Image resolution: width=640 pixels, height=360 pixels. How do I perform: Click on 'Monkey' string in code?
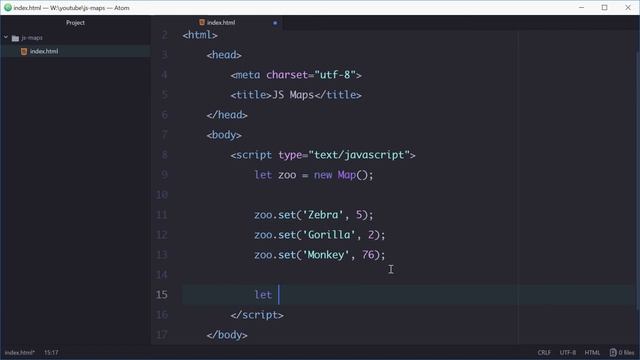click(x=326, y=255)
